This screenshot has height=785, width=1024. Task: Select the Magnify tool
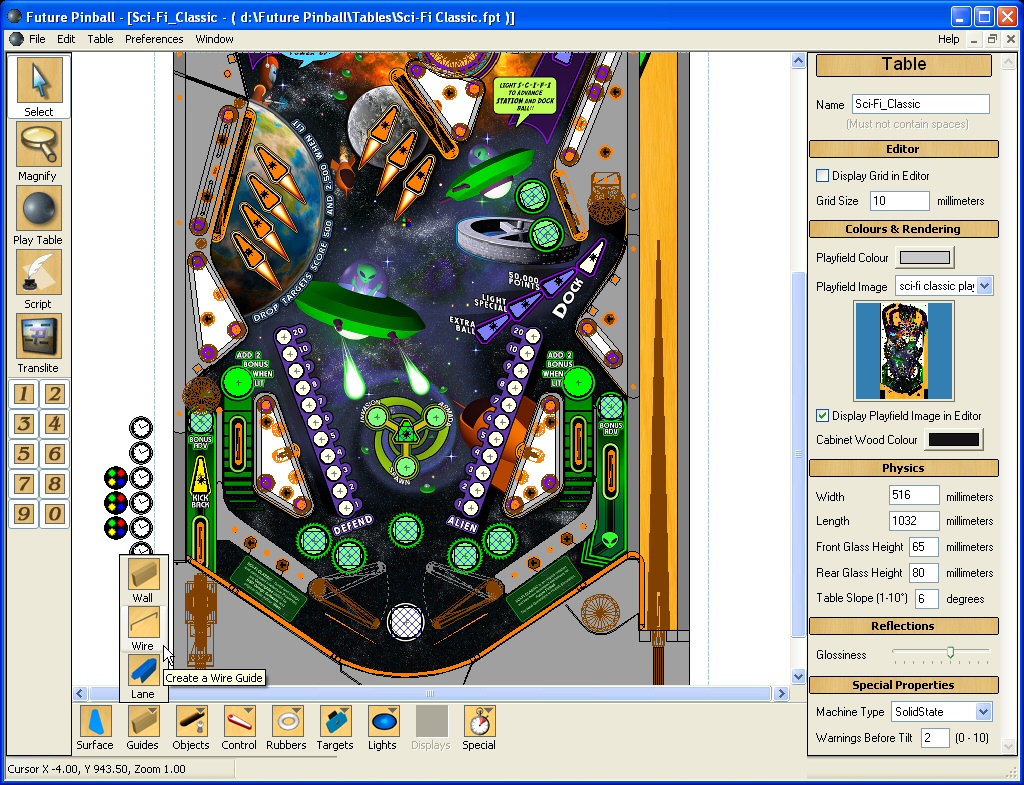click(x=39, y=145)
